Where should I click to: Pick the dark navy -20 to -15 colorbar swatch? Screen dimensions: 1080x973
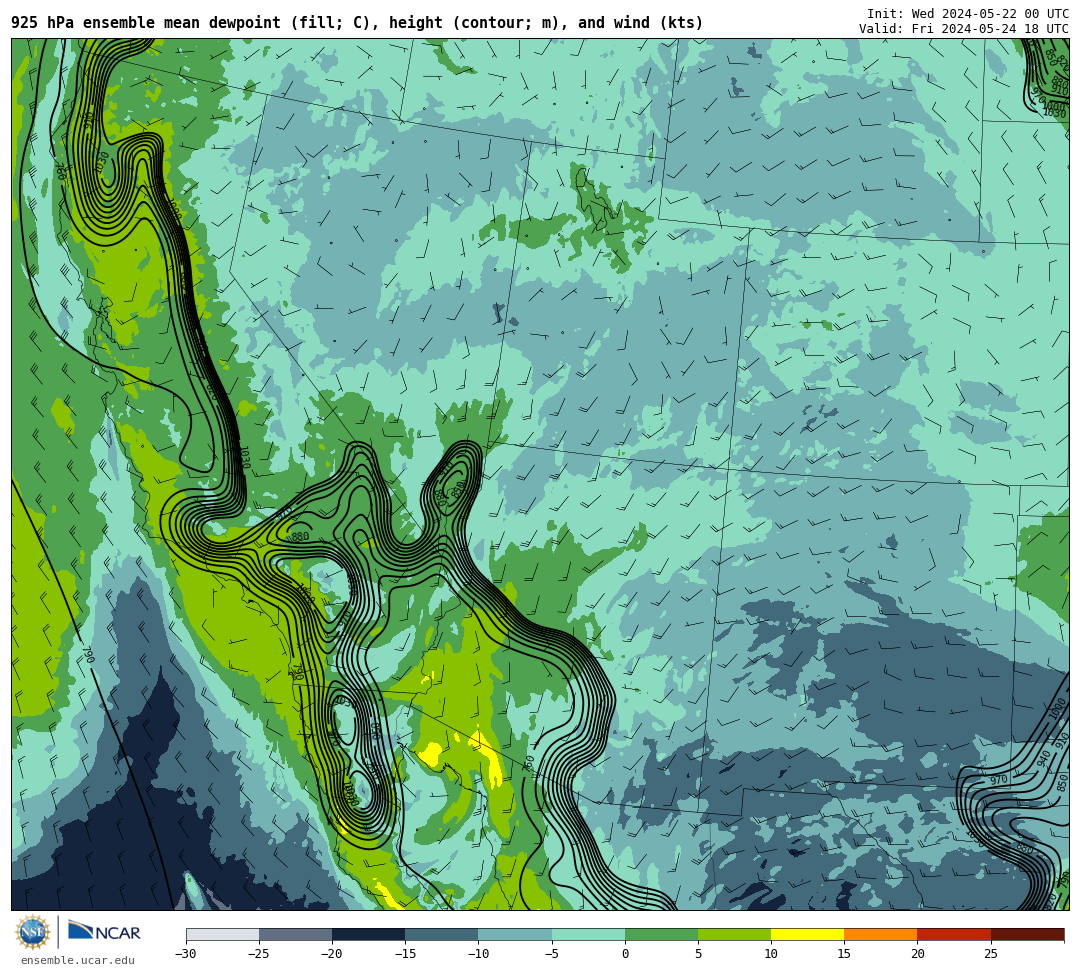(368, 934)
